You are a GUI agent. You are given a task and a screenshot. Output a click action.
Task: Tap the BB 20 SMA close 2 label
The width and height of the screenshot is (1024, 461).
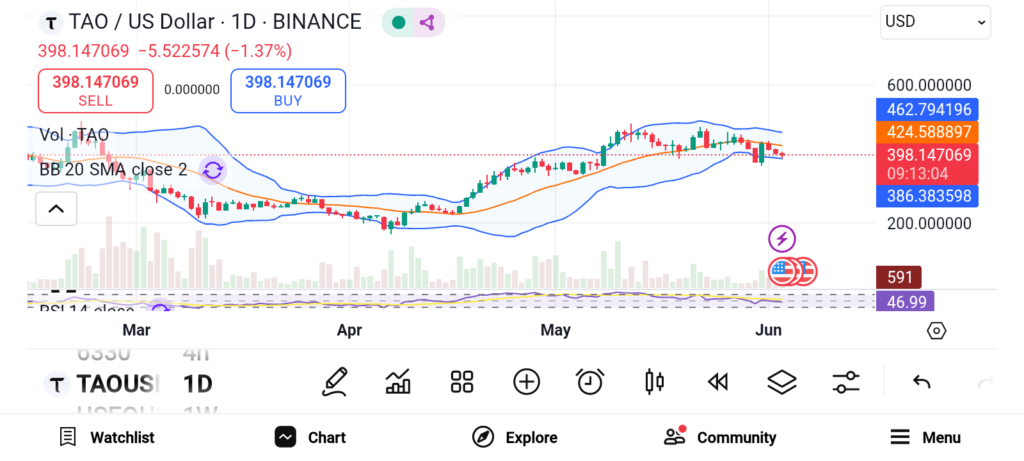[x=113, y=170]
